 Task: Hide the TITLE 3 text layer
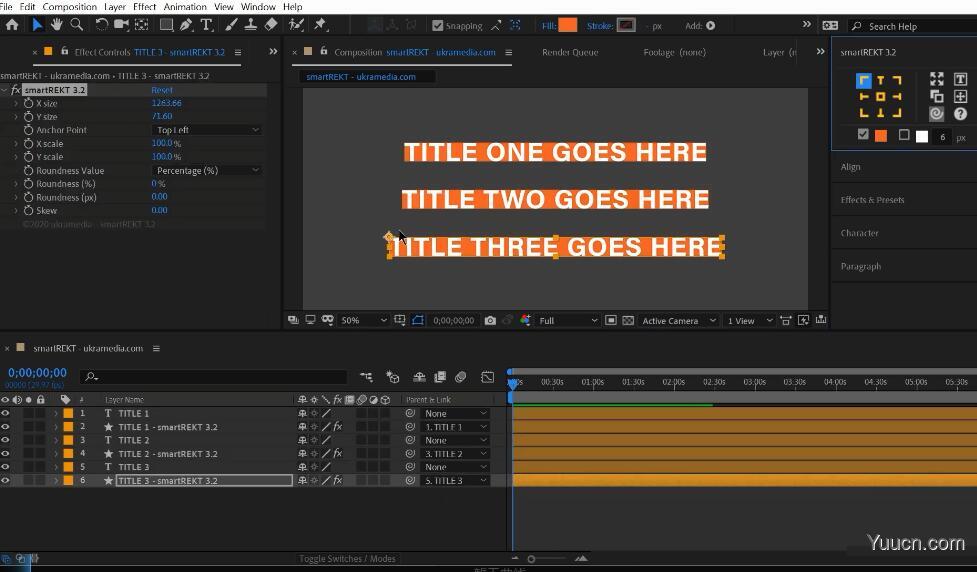point(5,467)
